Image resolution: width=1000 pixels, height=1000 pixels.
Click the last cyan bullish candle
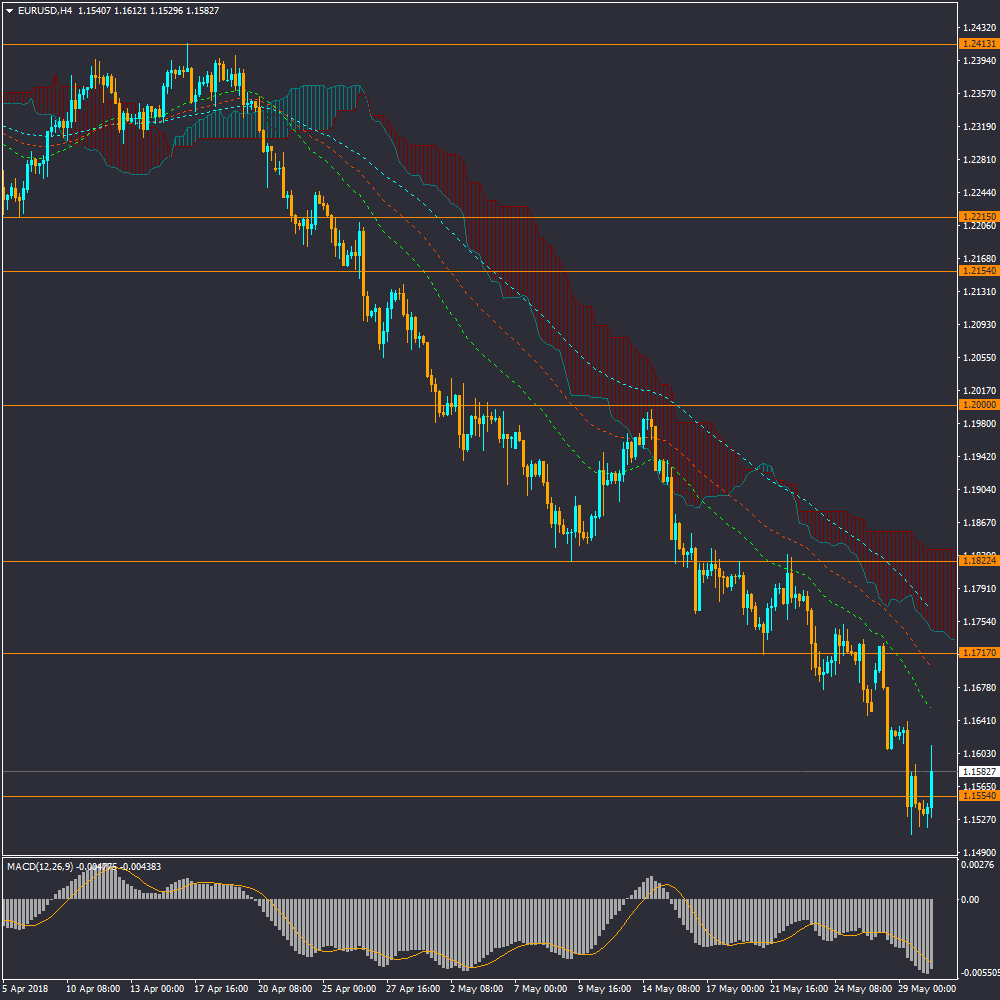tap(931, 790)
